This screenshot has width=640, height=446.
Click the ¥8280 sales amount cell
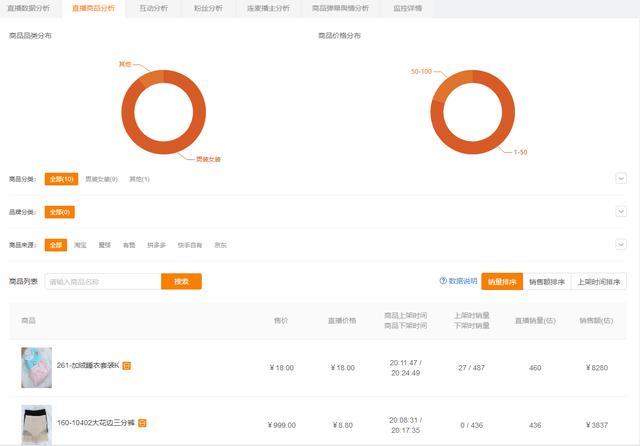tap(597, 368)
